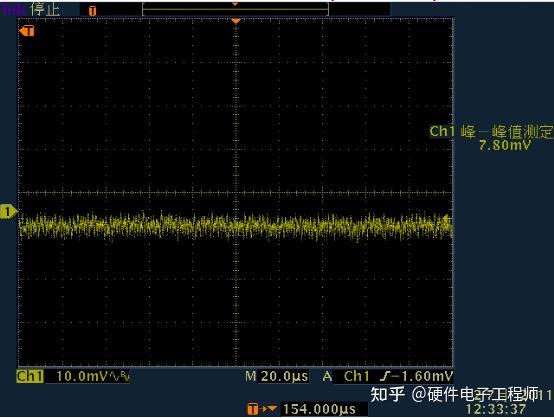Image resolution: width=554 pixels, height=418 pixels.
Task: Click the 7.80mV measurement value
Action: click(x=505, y=145)
